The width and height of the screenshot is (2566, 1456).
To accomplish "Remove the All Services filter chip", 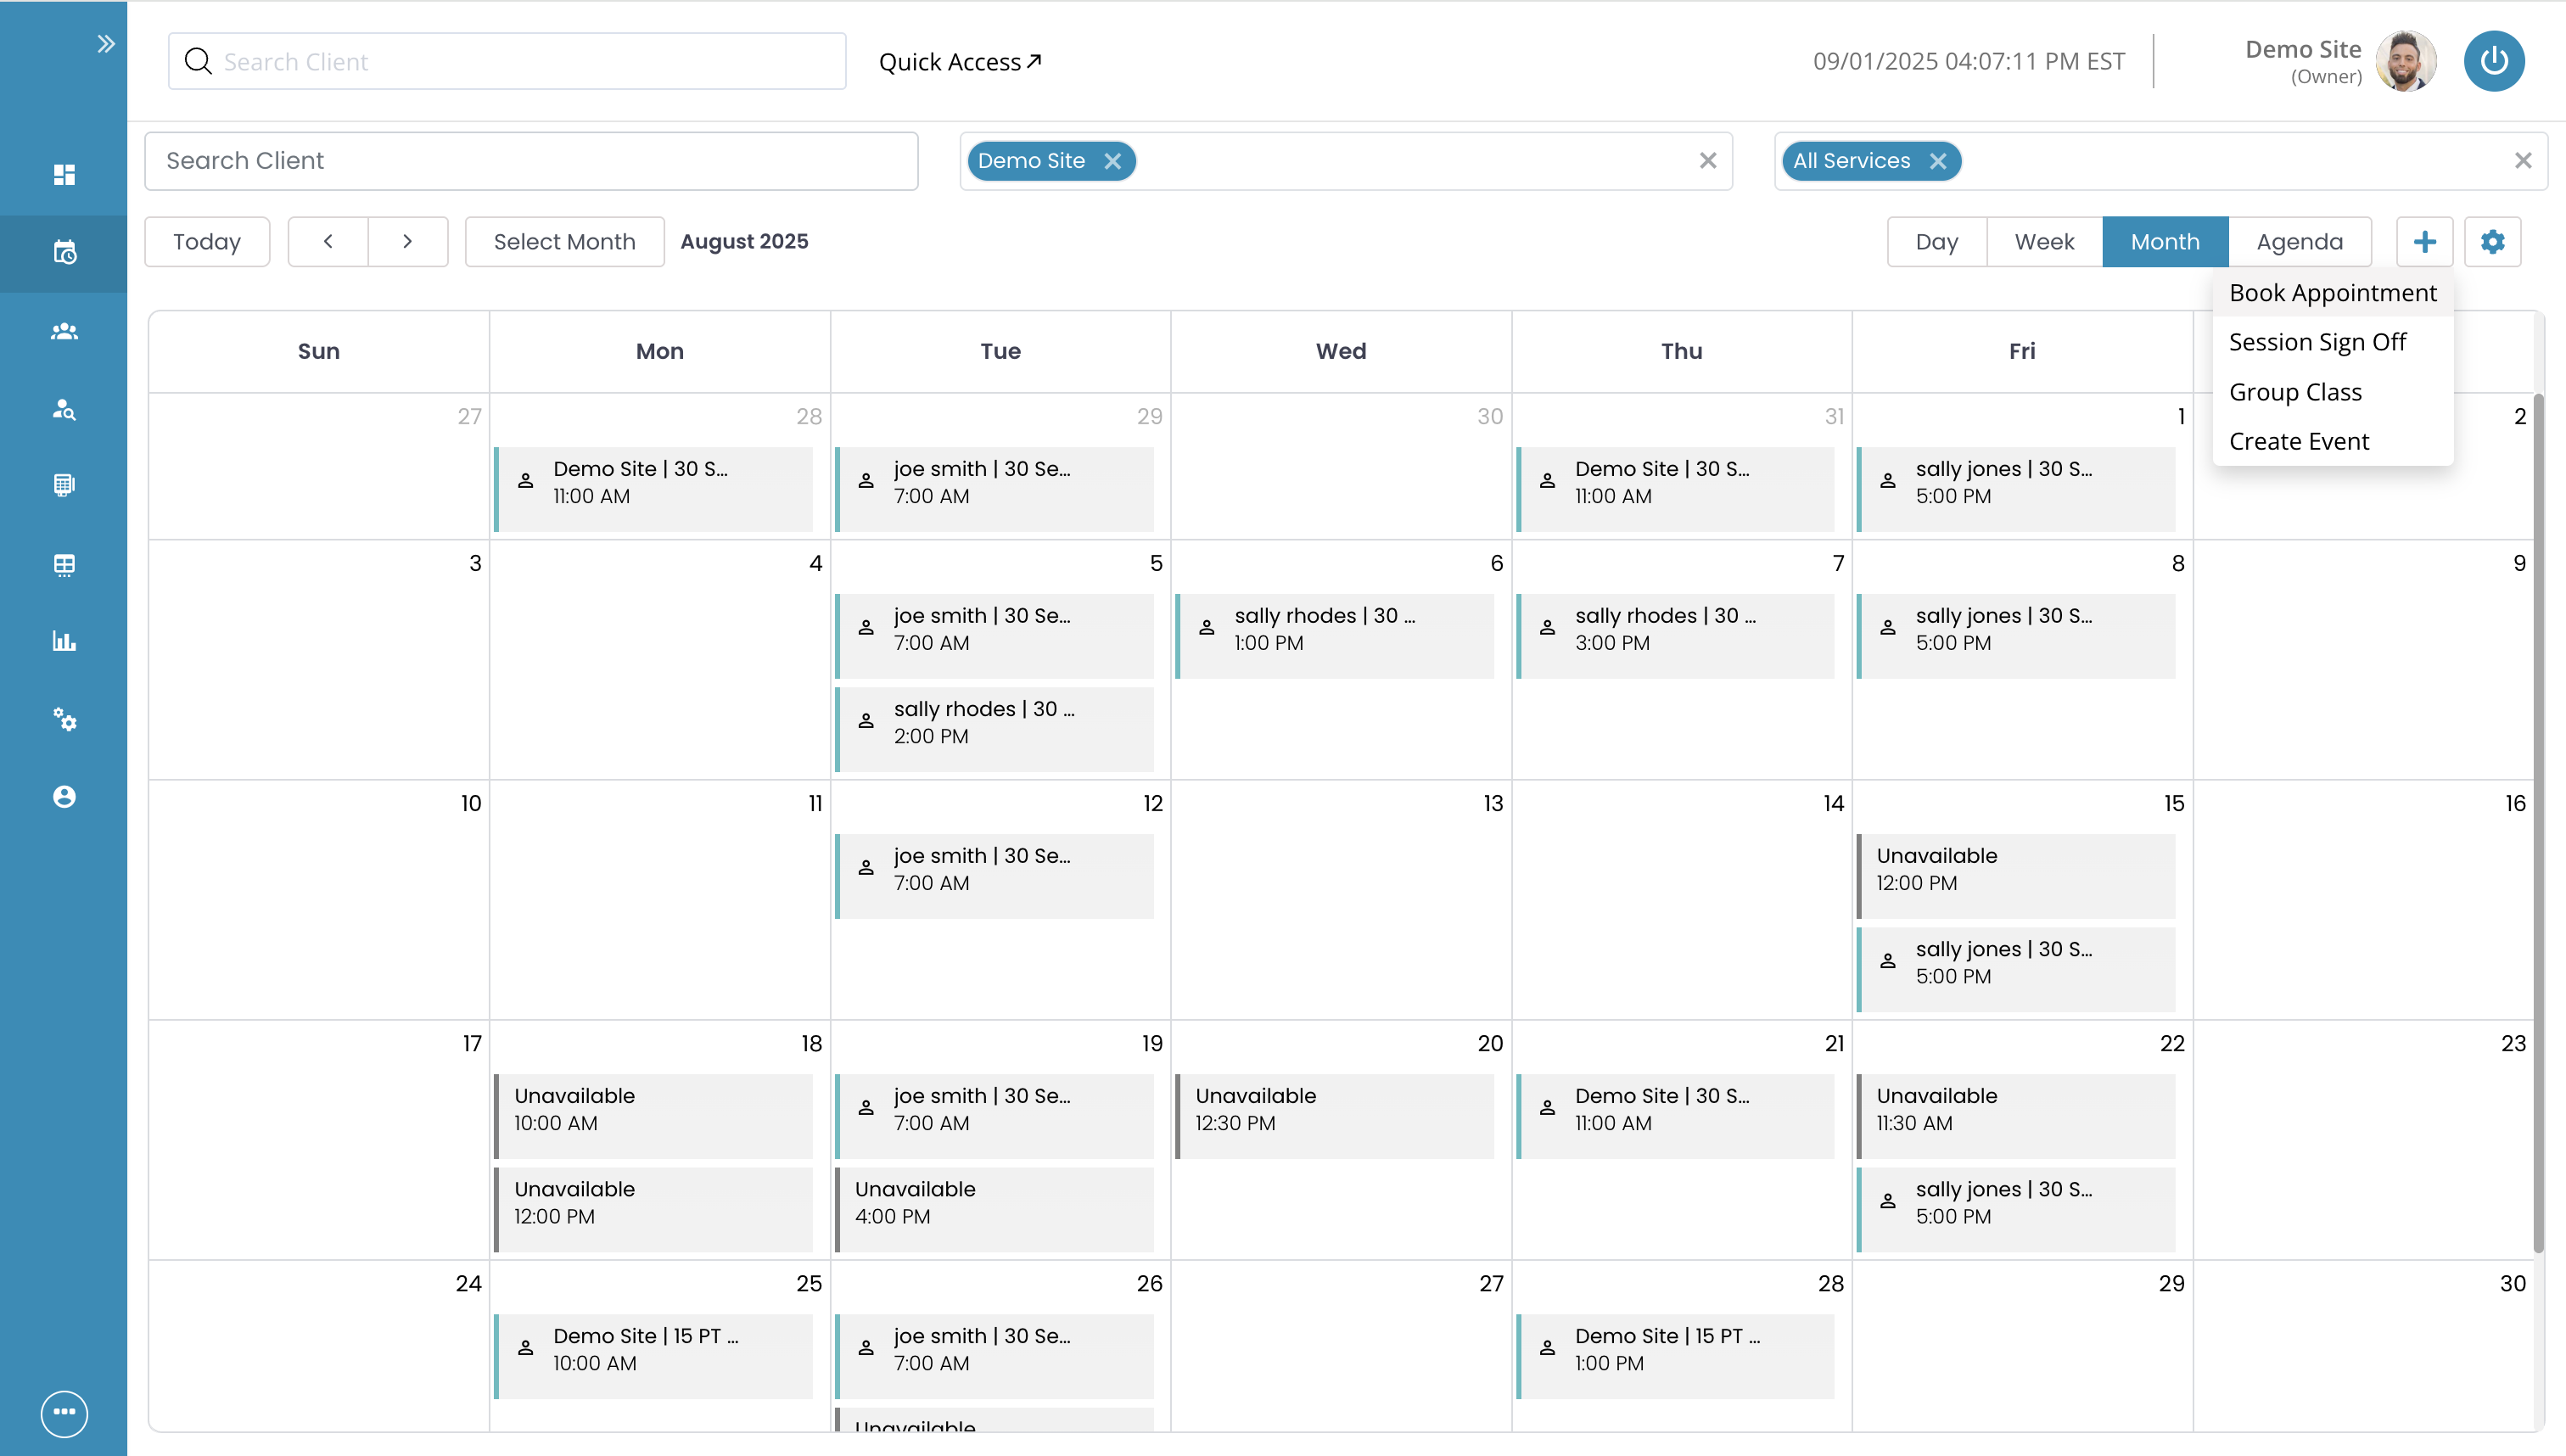I will (1937, 161).
